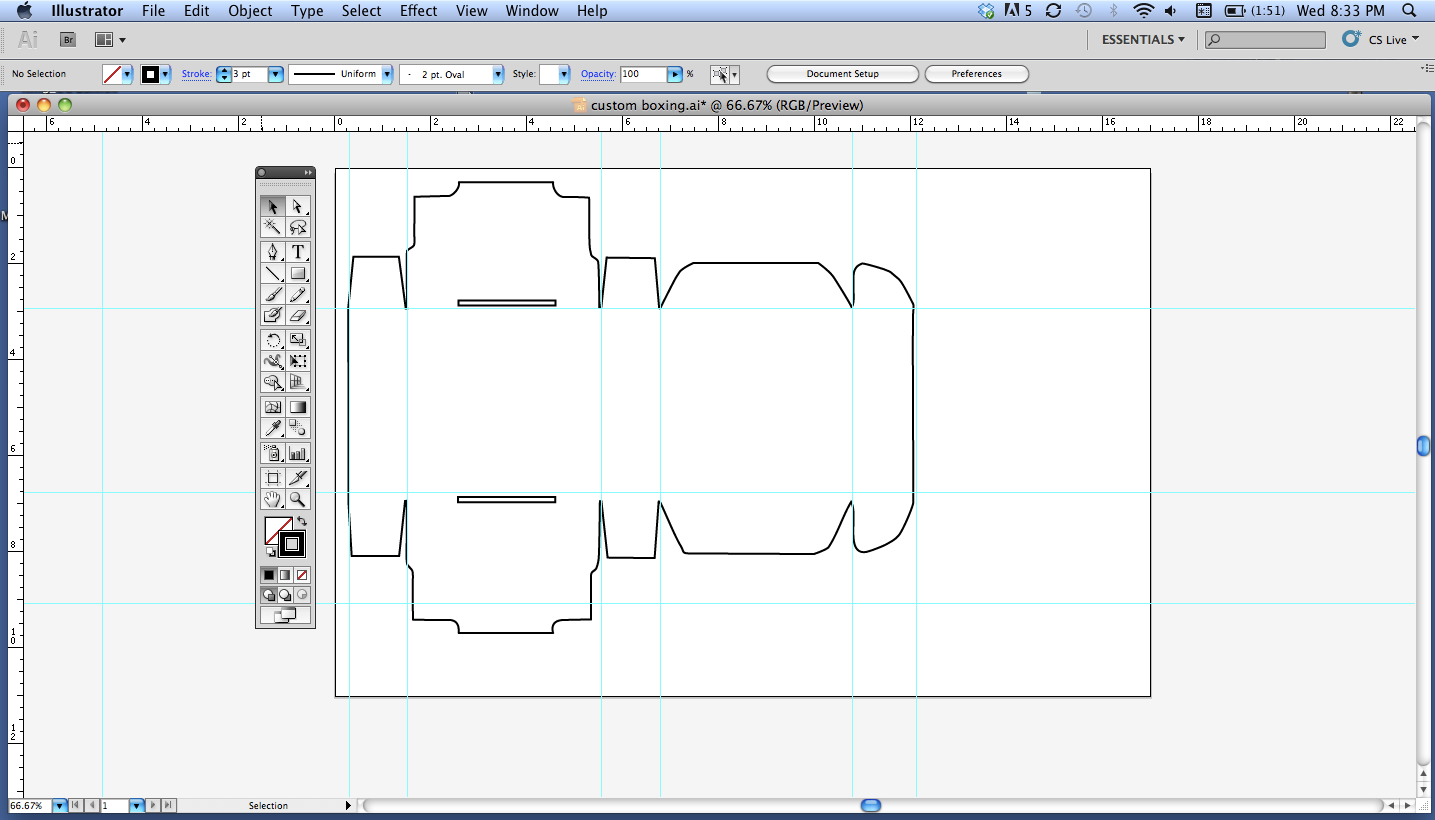This screenshot has width=1435, height=820.
Task: Click the Document Setup button
Action: [842, 74]
